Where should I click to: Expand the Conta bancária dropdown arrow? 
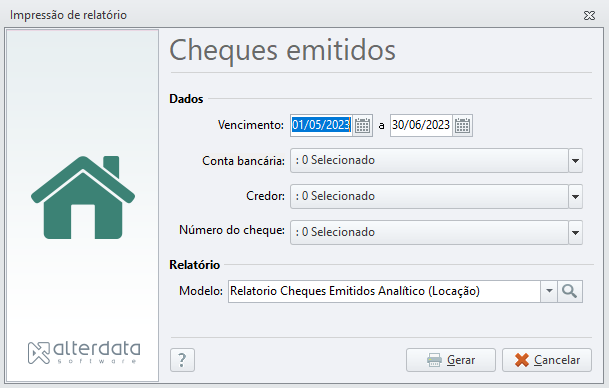pos(575,161)
